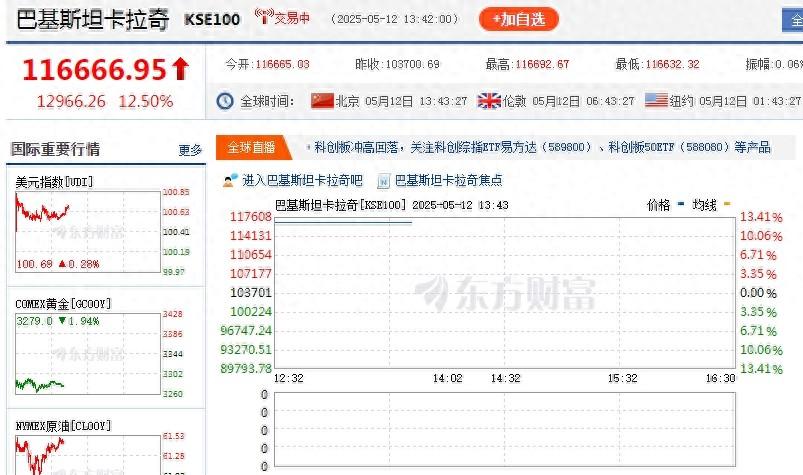The width and height of the screenshot is (803, 475).
Task: Click the 16:30 time axis label
Action: tap(721, 378)
